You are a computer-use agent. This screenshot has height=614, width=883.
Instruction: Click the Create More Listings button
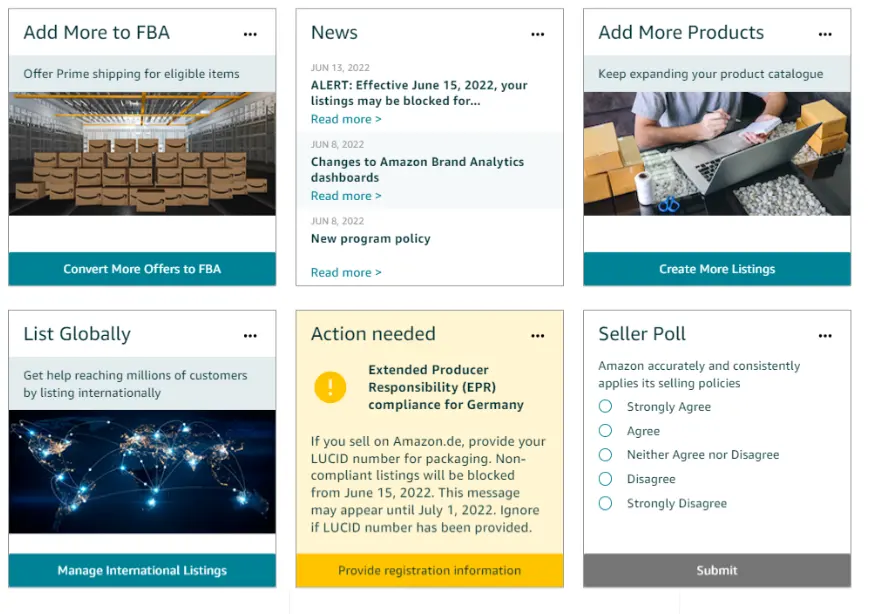click(x=717, y=269)
